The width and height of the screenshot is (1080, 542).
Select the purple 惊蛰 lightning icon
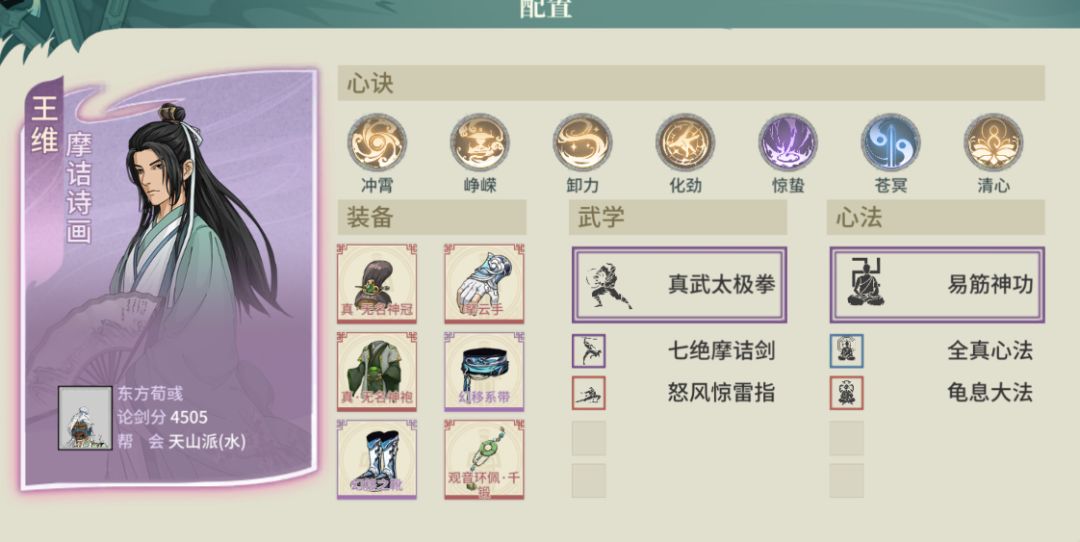click(788, 143)
